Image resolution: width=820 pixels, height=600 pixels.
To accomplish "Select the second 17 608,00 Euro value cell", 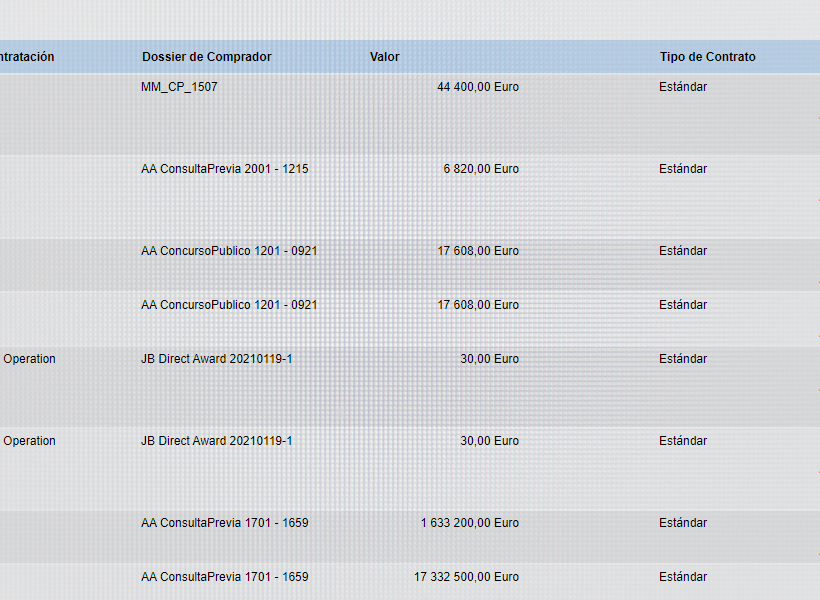I will click(477, 305).
